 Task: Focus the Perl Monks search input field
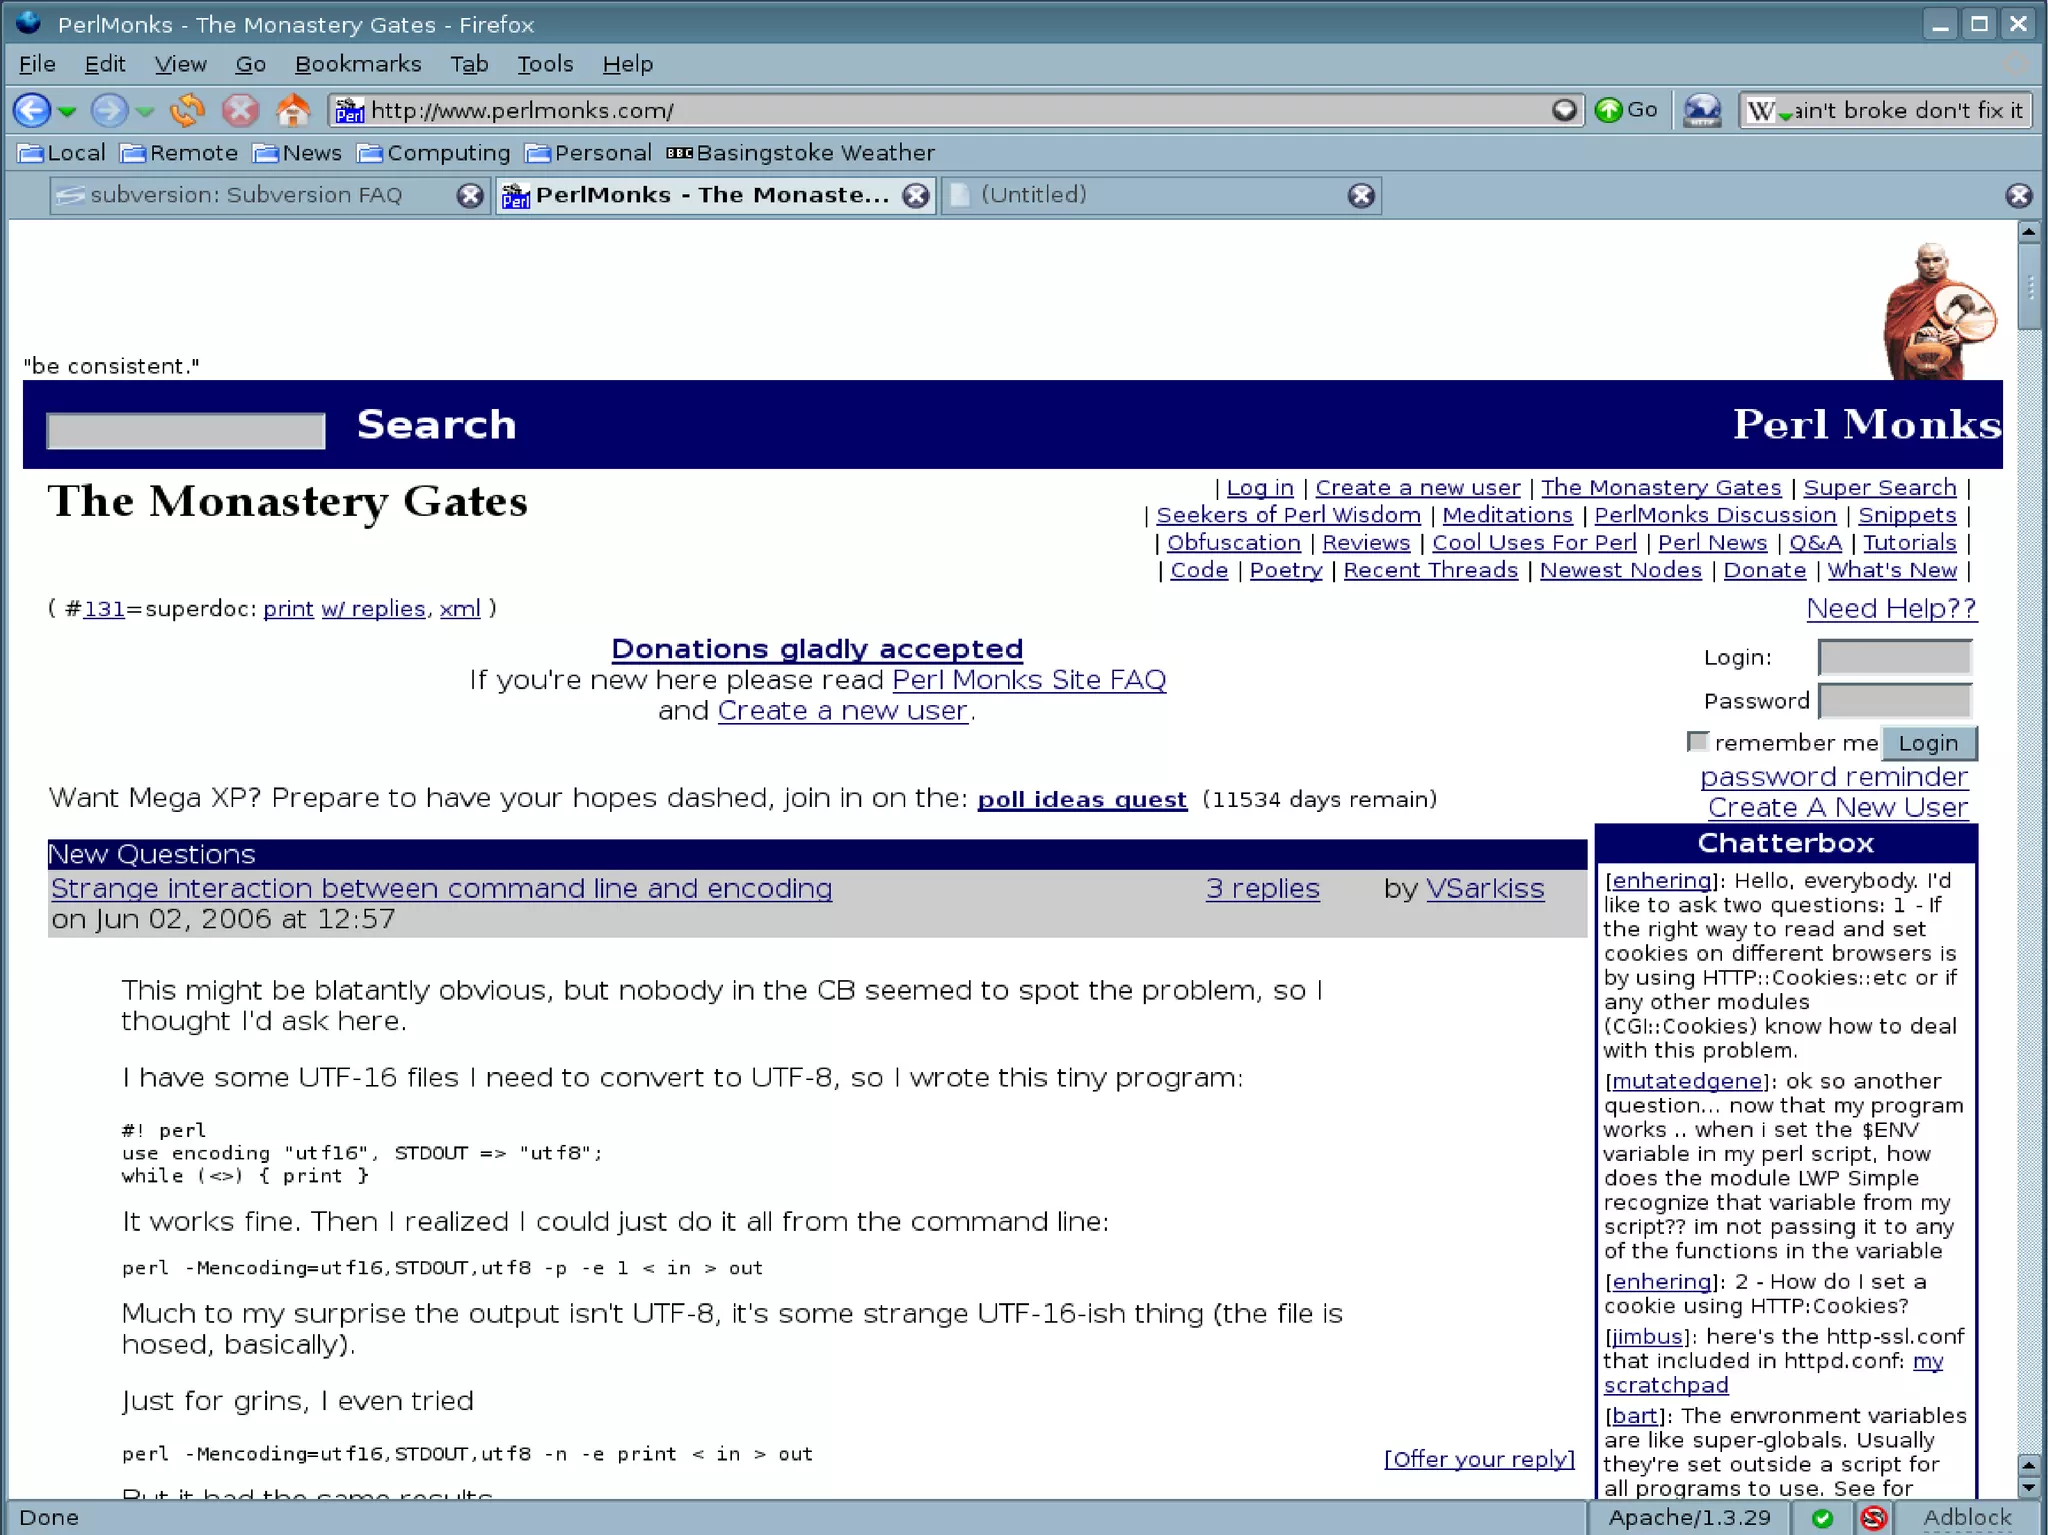click(186, 431)
